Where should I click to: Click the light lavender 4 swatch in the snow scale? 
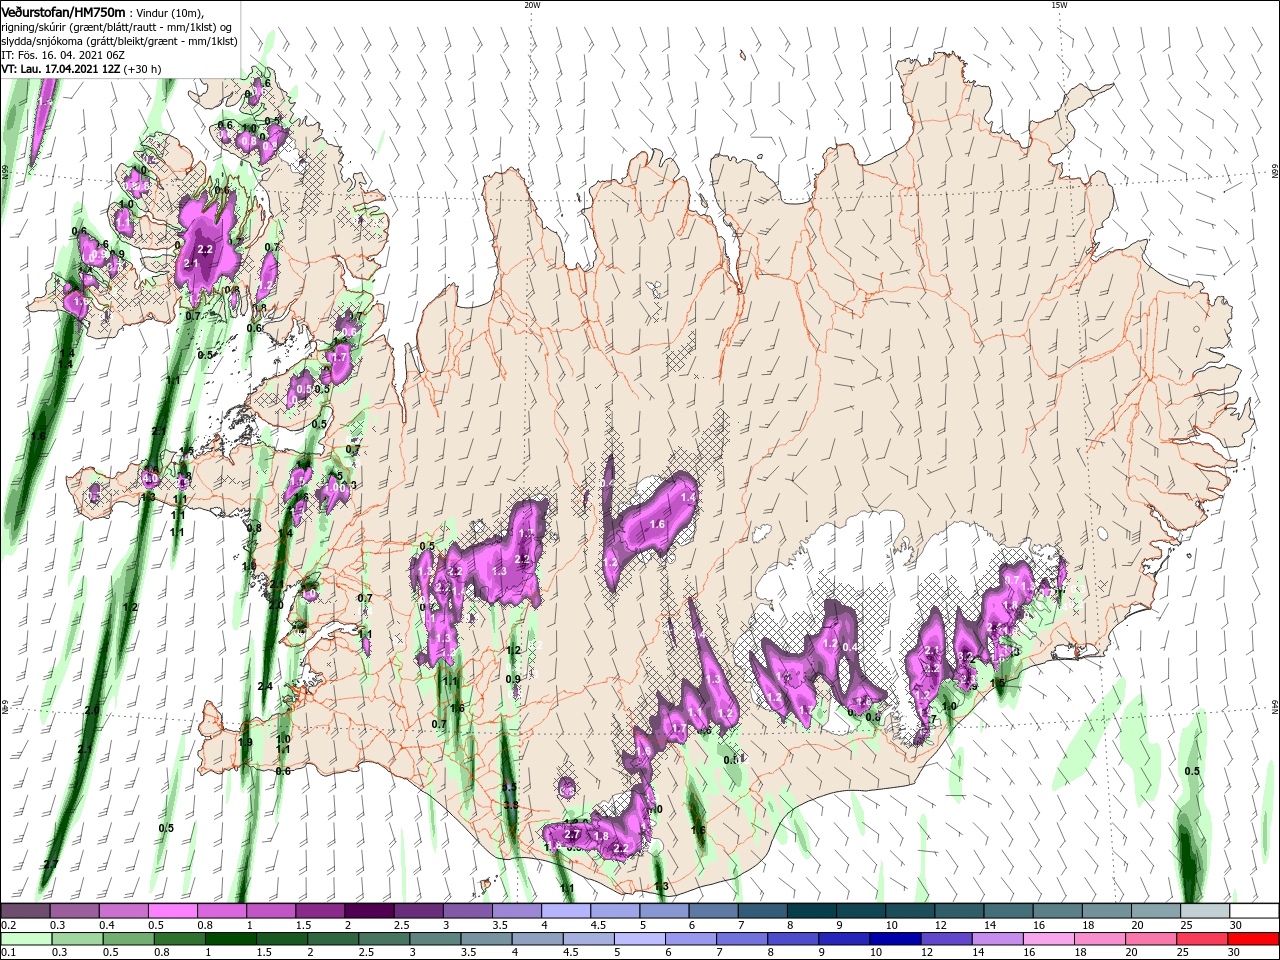566,911
